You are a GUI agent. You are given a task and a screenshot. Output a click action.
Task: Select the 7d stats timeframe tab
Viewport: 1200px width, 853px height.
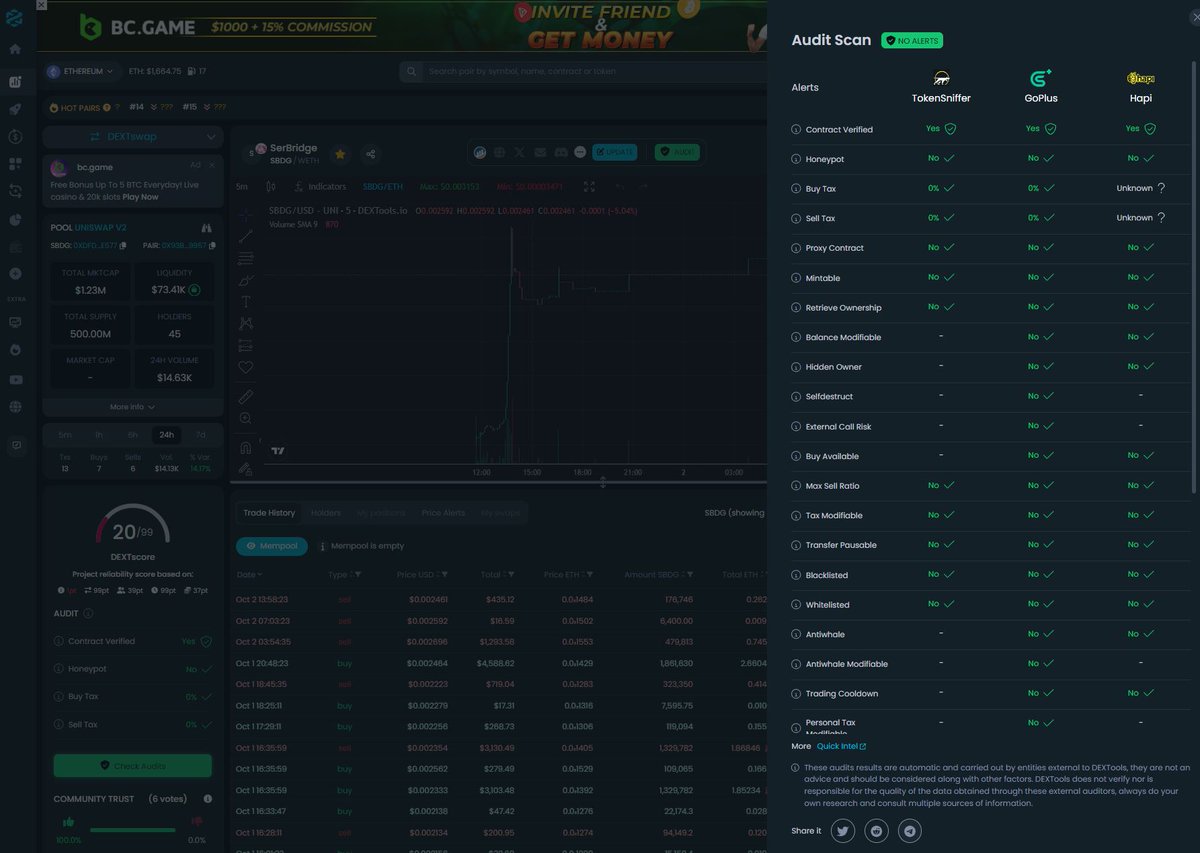coord(200,435)
